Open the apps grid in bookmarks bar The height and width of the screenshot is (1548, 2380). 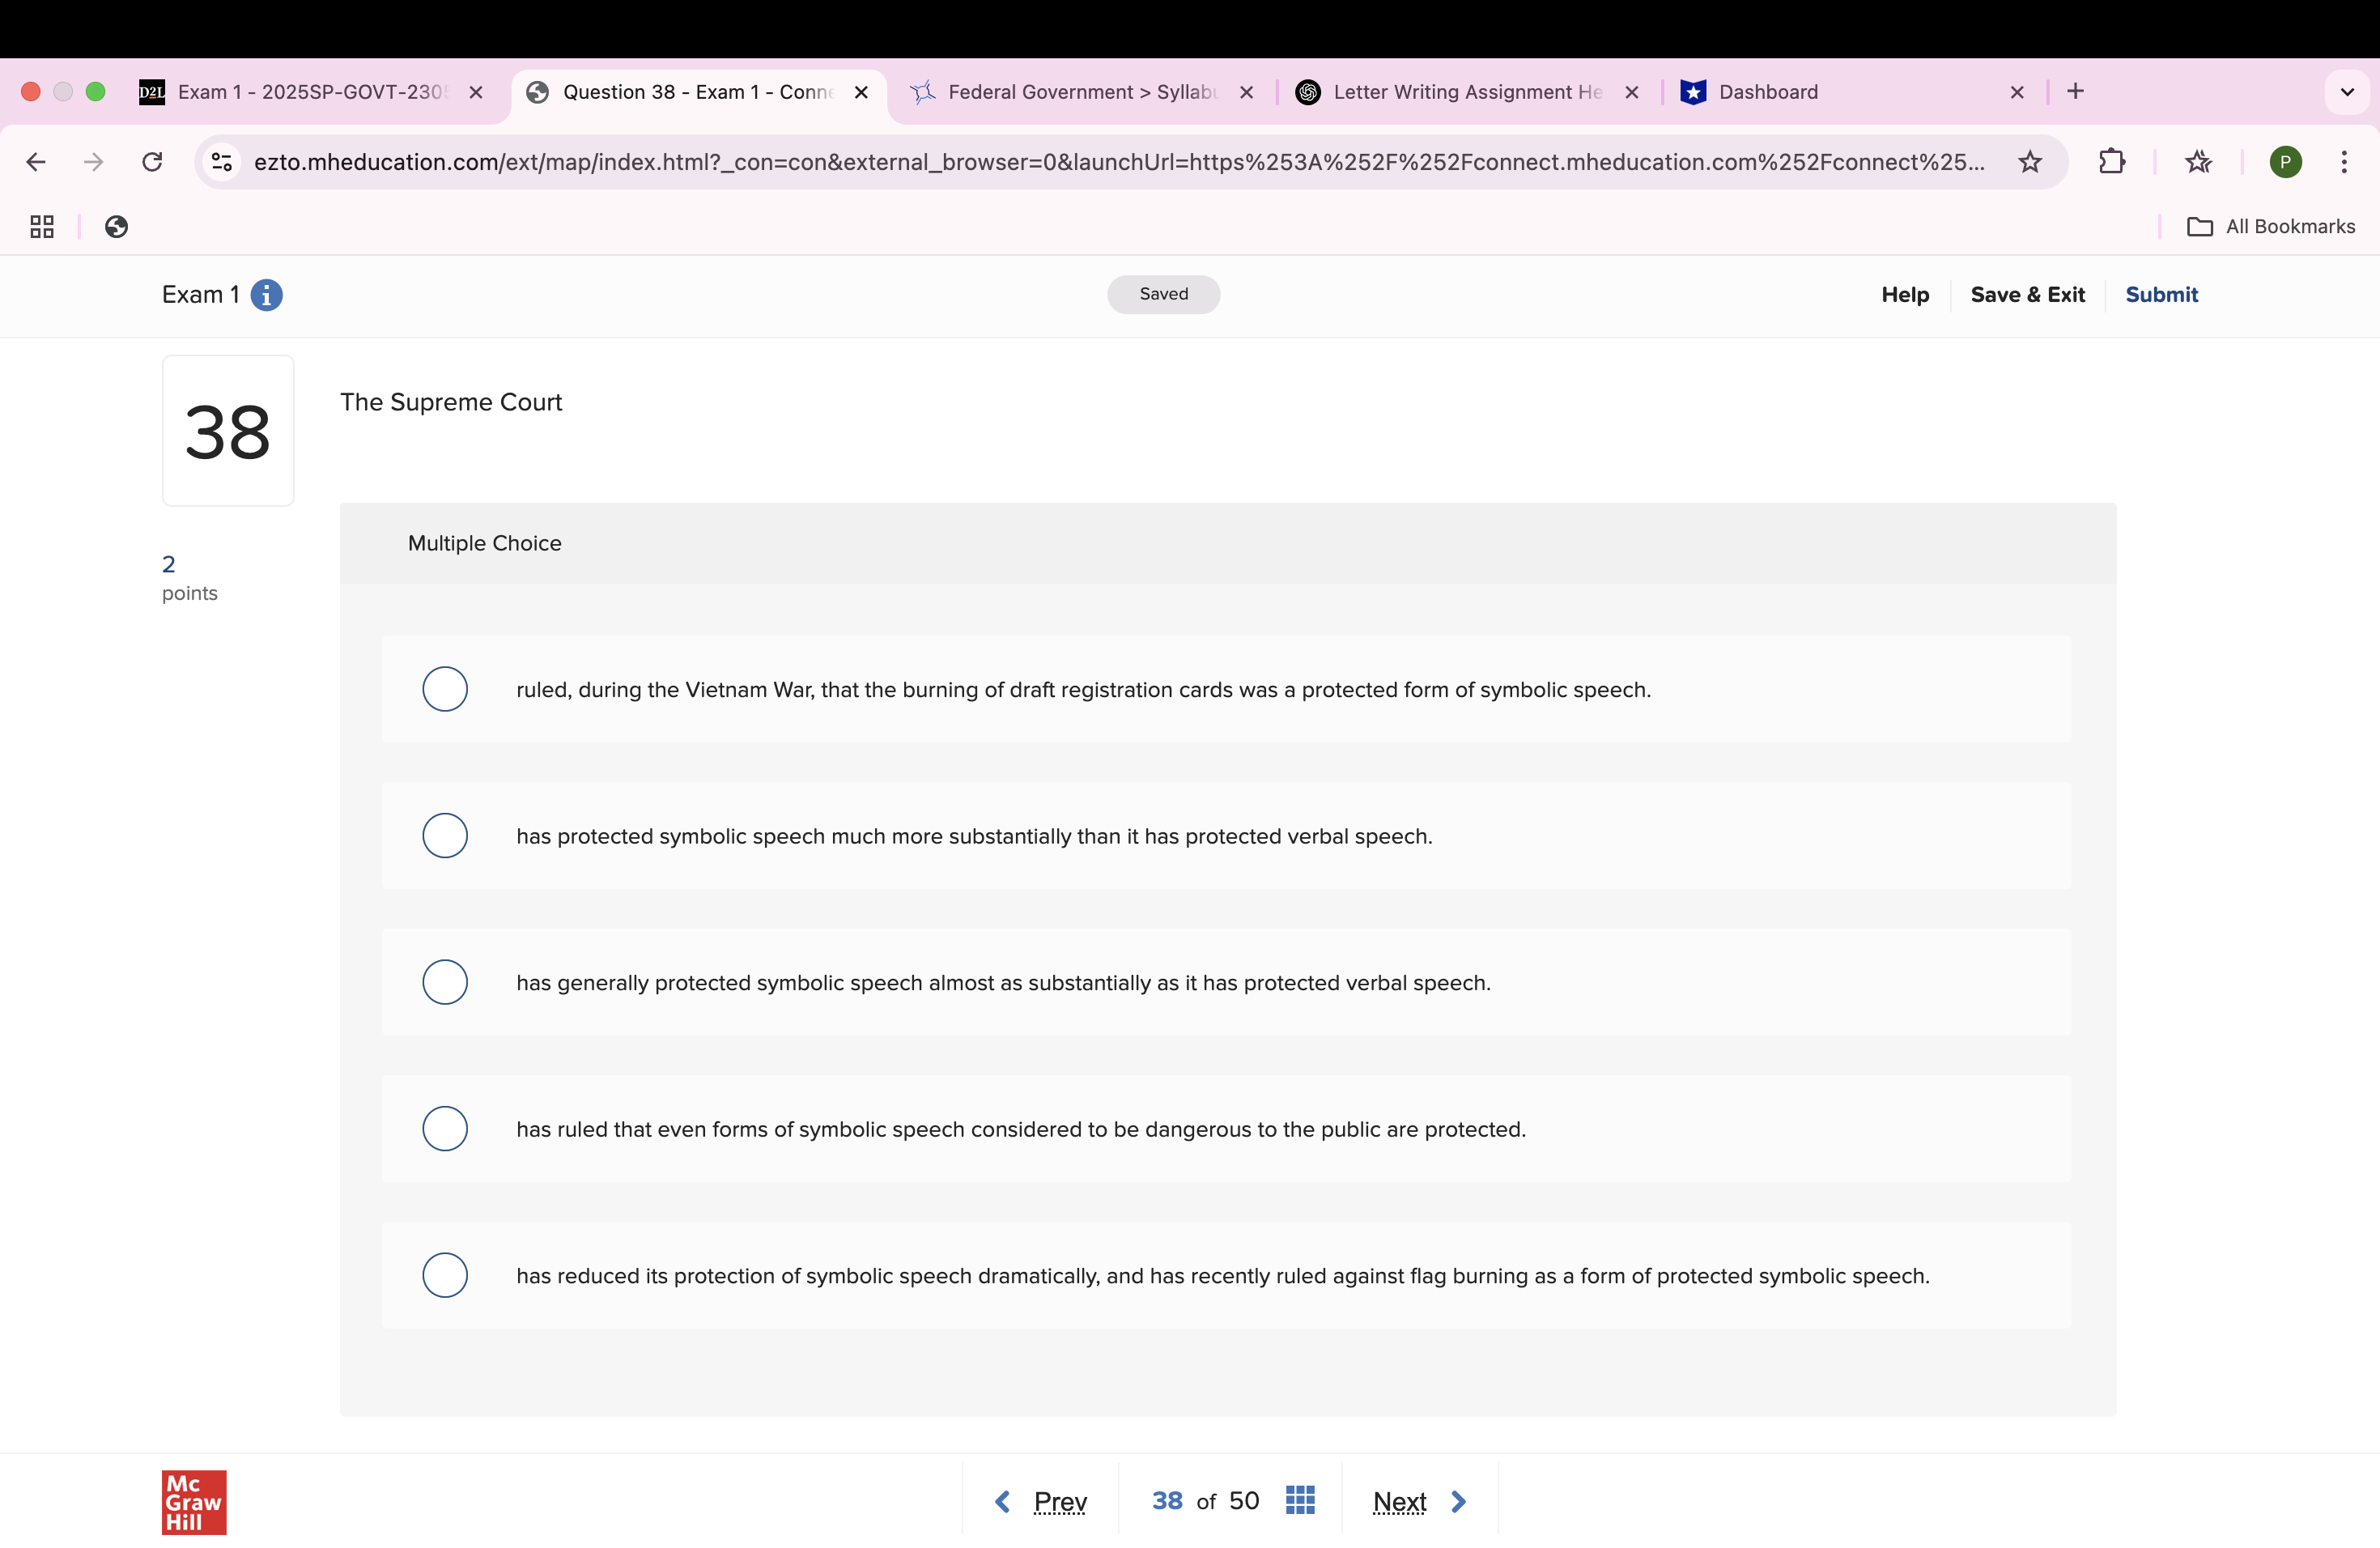click(42, 227)
